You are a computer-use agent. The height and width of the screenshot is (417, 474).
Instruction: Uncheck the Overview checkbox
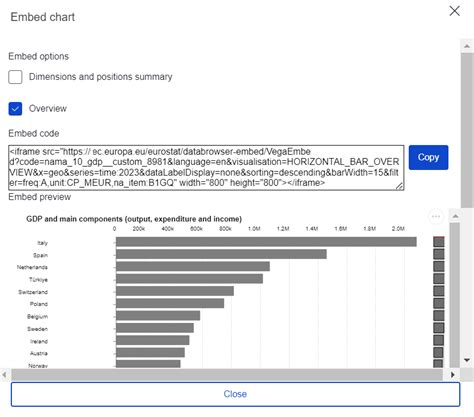[15, 109]
